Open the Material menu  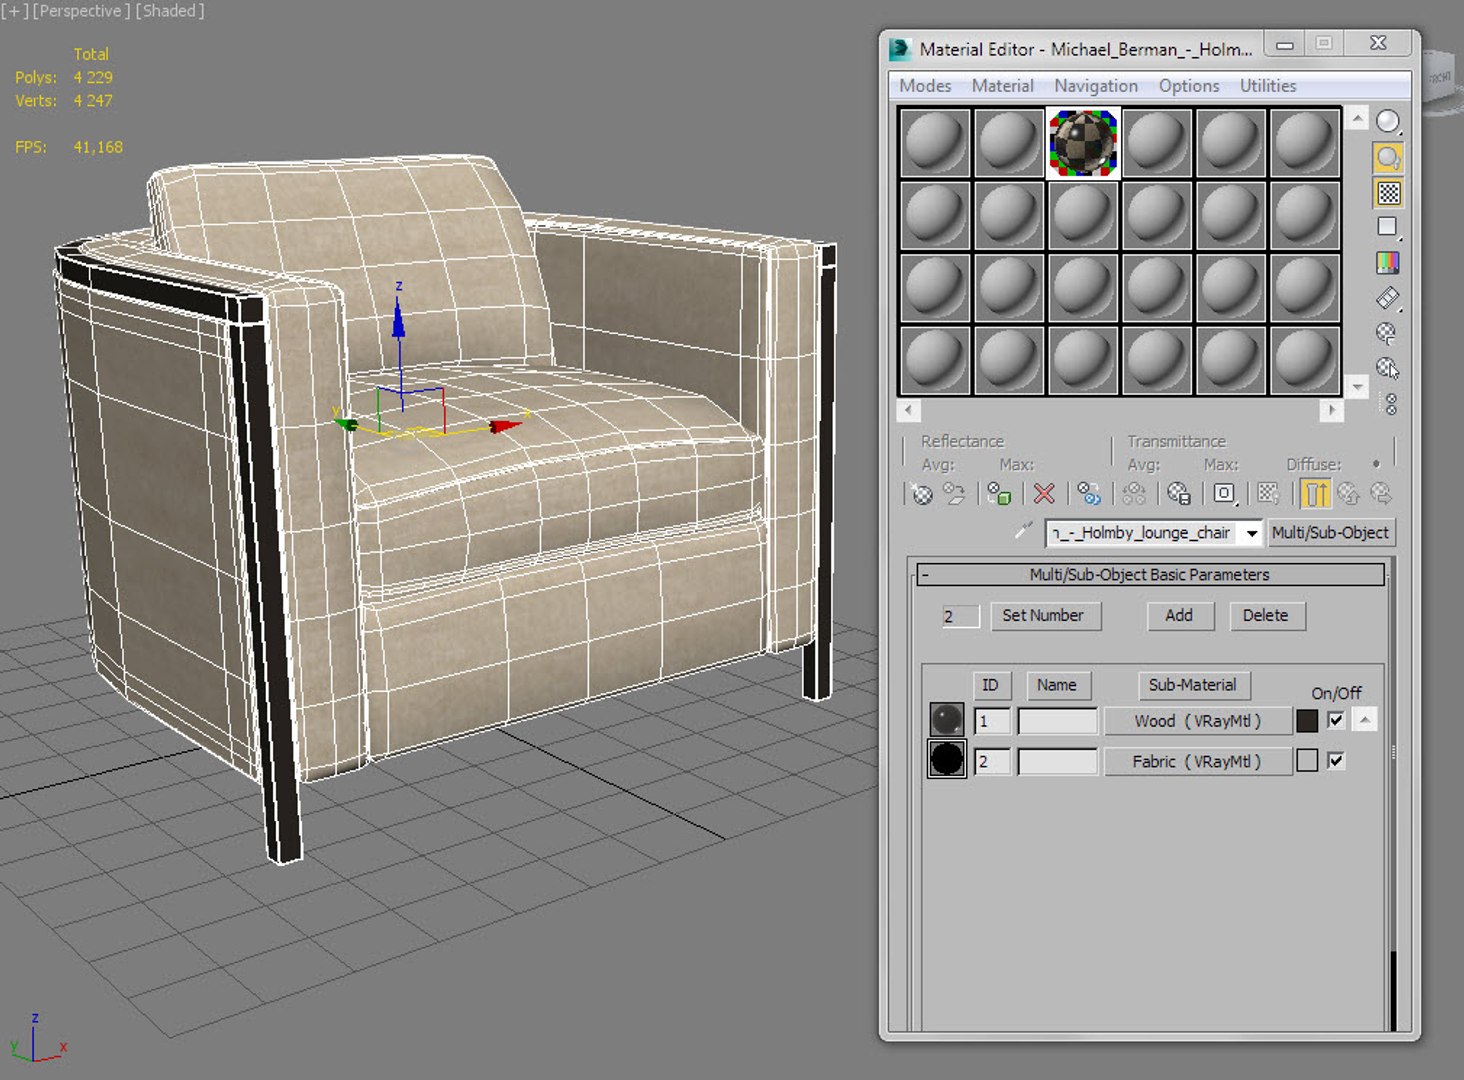tap(1003, 86)
